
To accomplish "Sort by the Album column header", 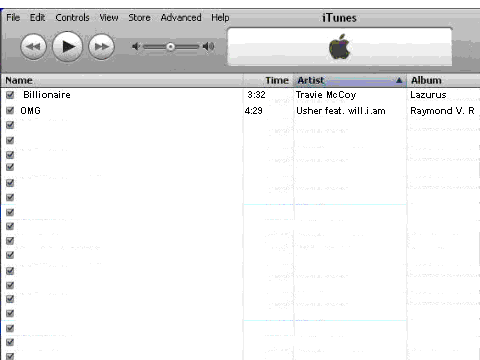I will (x=444, y=80).
